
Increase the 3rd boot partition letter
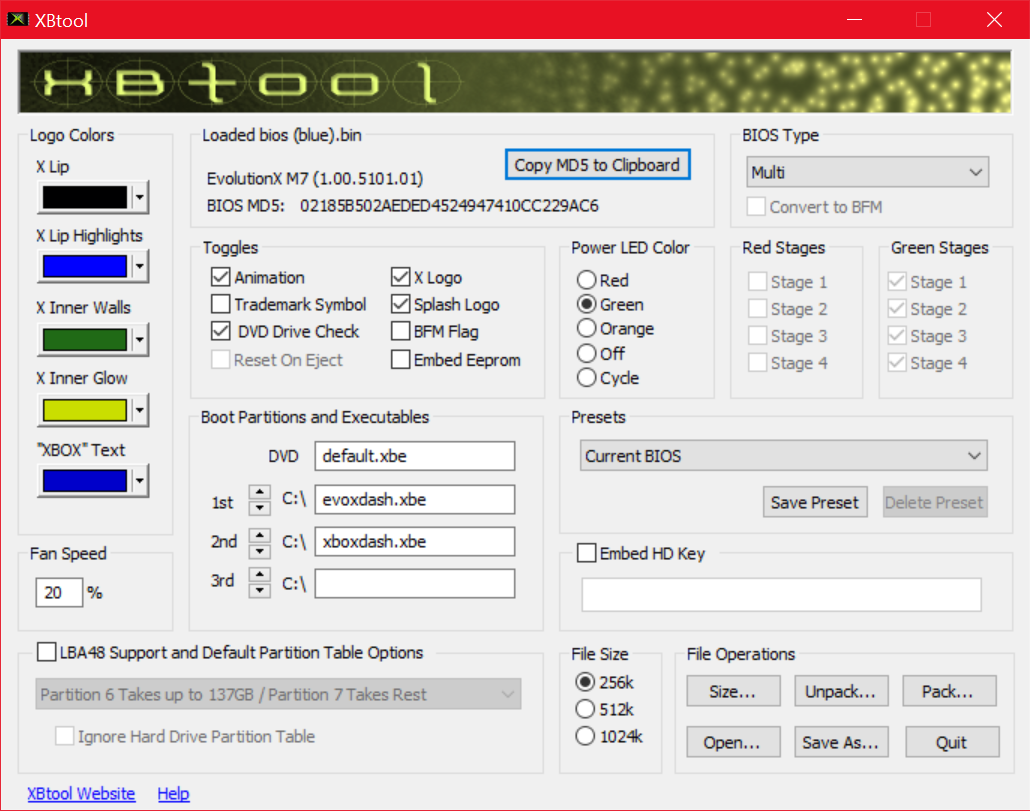click(x=260, y=575)
